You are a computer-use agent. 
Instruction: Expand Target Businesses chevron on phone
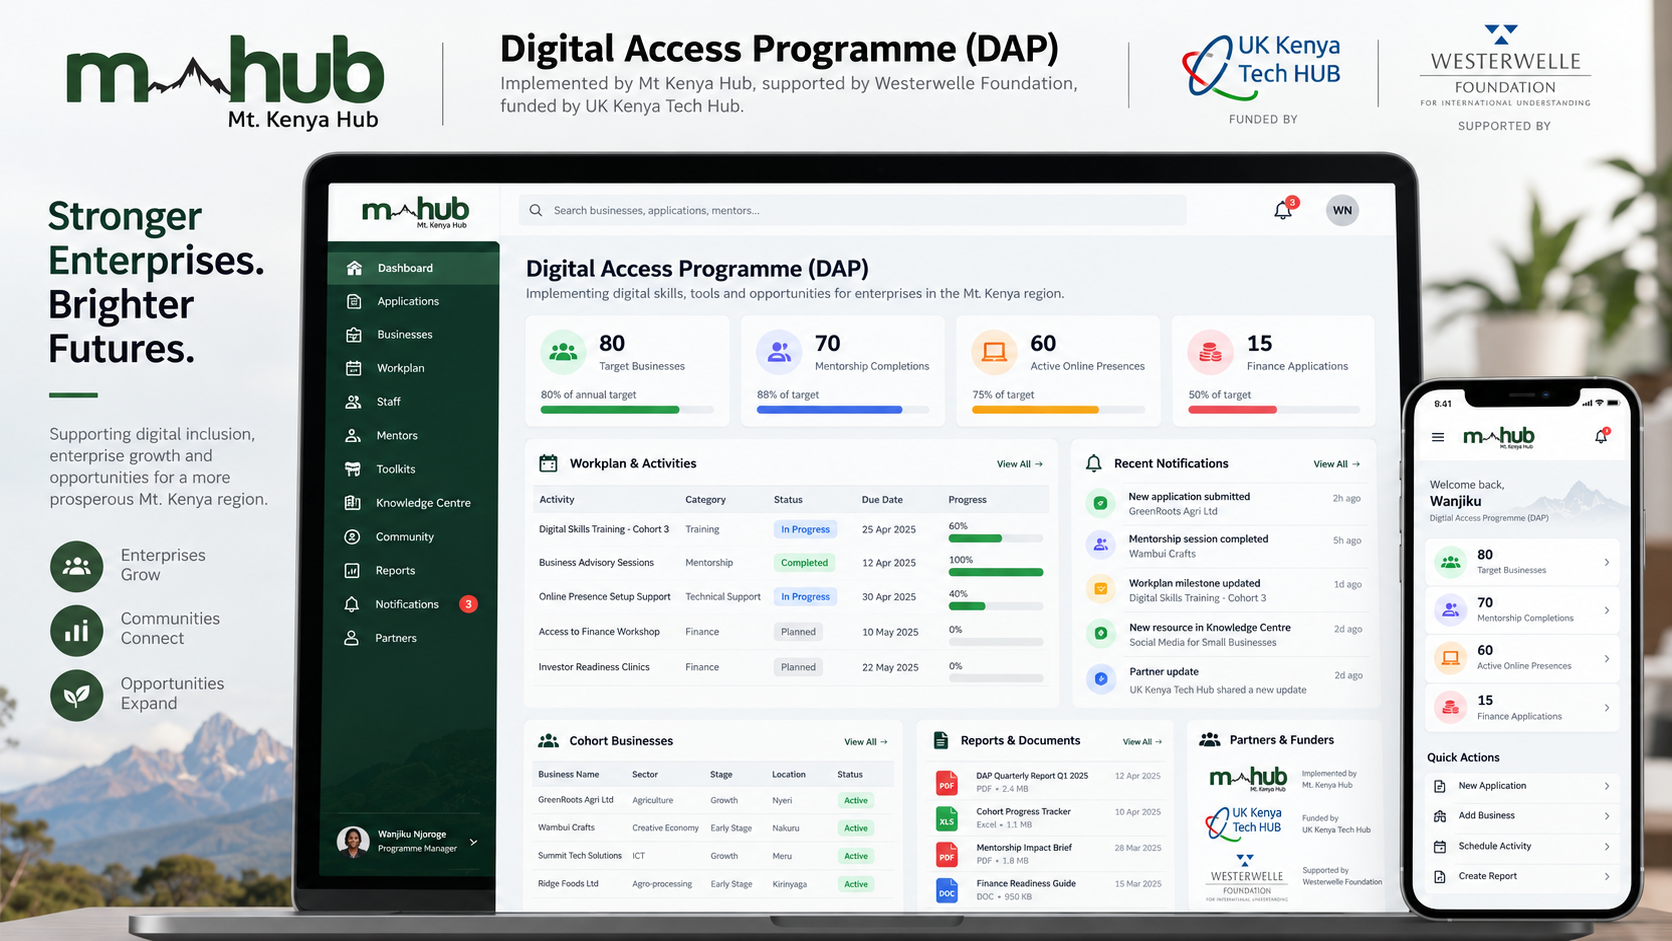pyautogui.click(x=1607, y=562)
